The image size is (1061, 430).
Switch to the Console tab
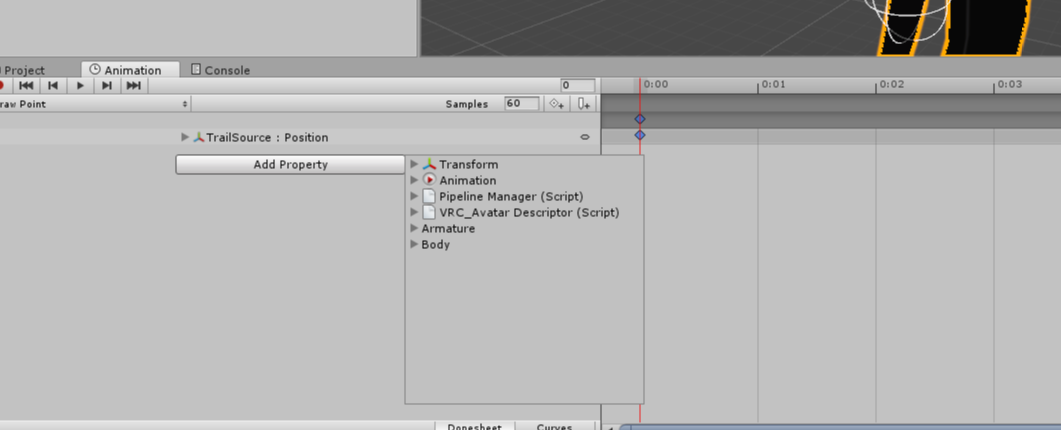221,70
